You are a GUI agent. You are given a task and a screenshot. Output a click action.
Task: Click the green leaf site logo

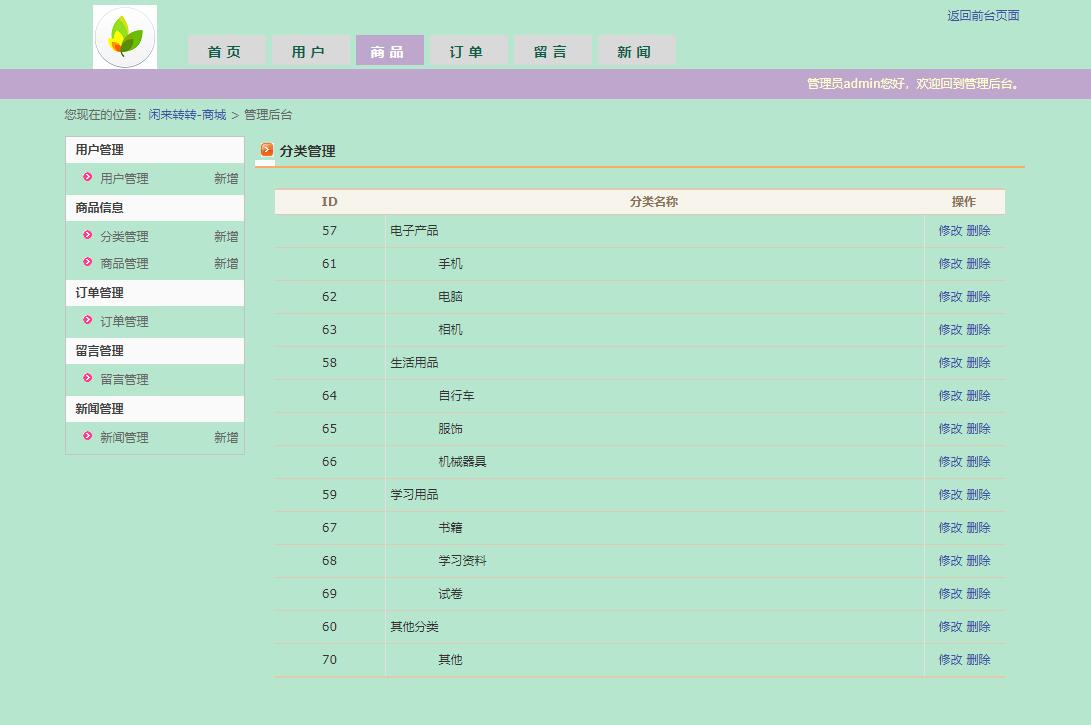click(124, 36)
